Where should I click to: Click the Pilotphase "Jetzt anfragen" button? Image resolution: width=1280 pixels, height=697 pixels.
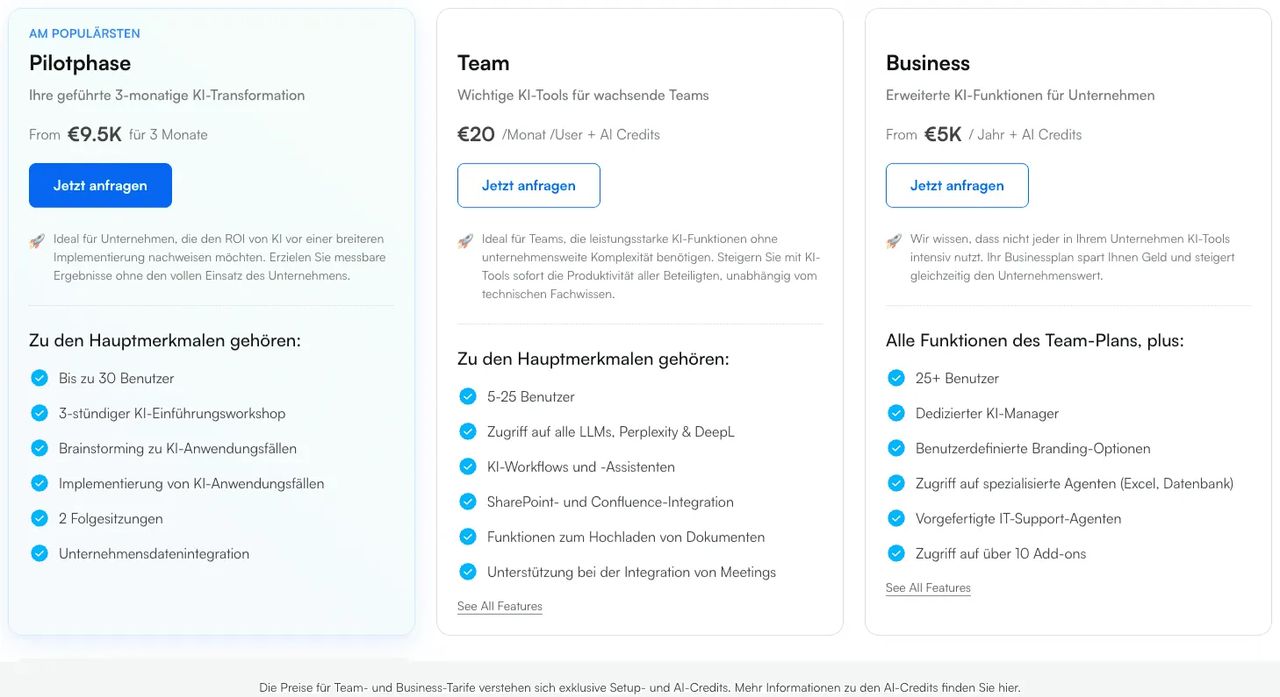pos(100,185)
